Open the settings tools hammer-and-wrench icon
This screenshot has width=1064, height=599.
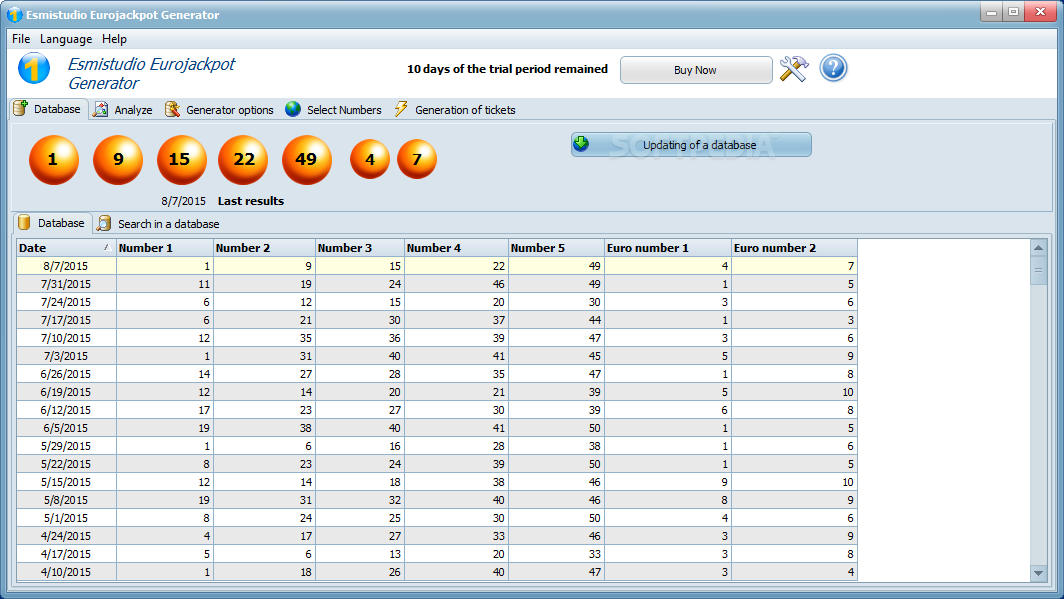tap(793, 69)
